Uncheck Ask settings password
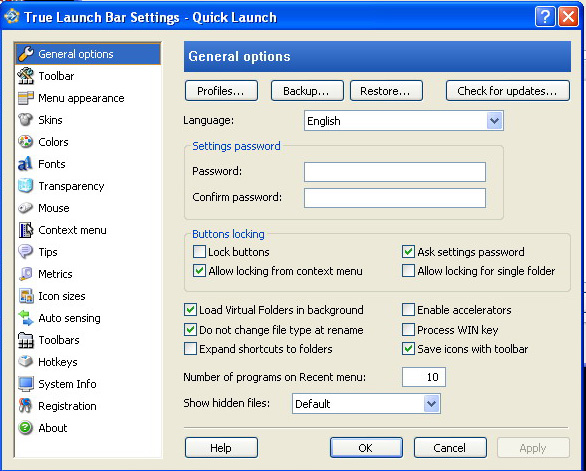586x471 pixels. click(408, 252)
